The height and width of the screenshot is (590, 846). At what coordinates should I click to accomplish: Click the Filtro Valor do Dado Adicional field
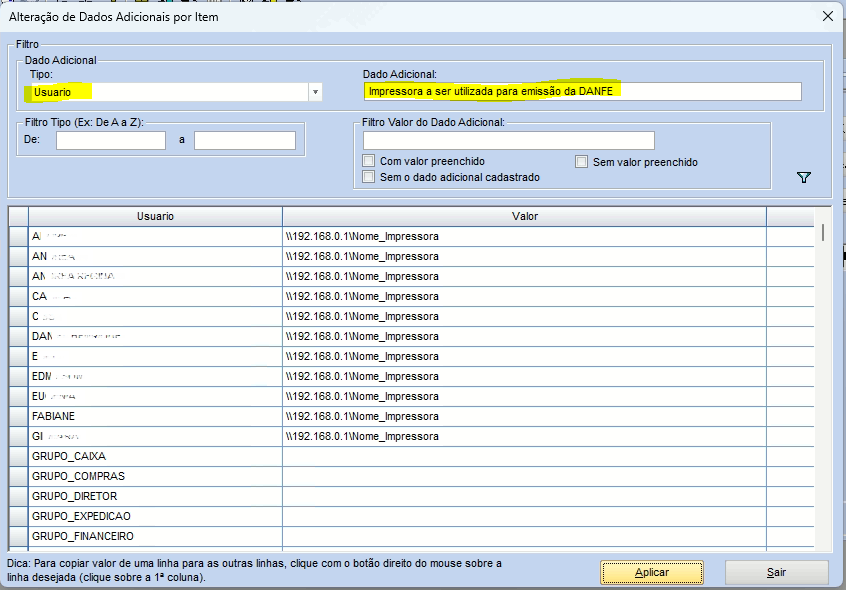coord(508,140)
